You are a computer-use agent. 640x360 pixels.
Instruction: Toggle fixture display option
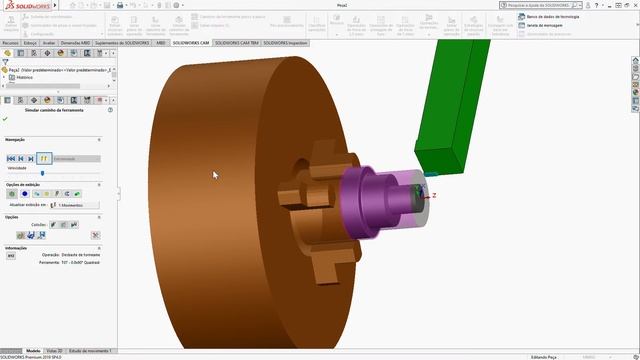pyautogui.click(x=57, y=194)
